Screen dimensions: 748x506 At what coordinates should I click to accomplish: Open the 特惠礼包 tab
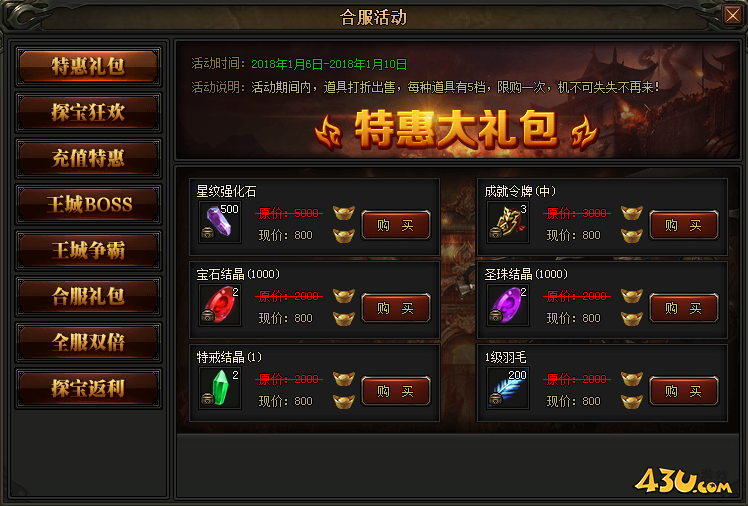(x=89, y=66)
